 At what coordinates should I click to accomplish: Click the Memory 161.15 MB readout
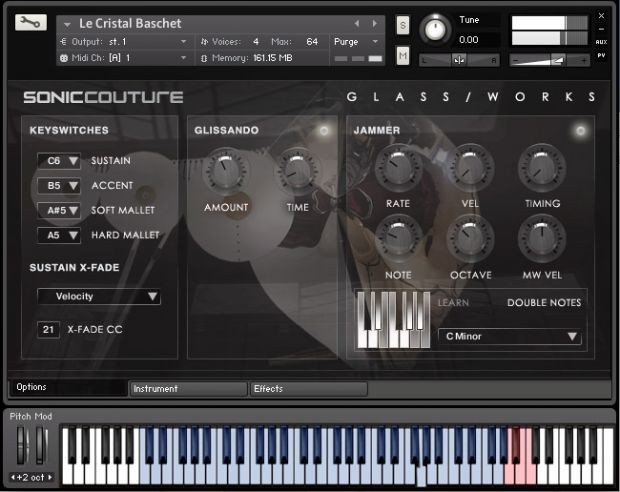point(273,58)
